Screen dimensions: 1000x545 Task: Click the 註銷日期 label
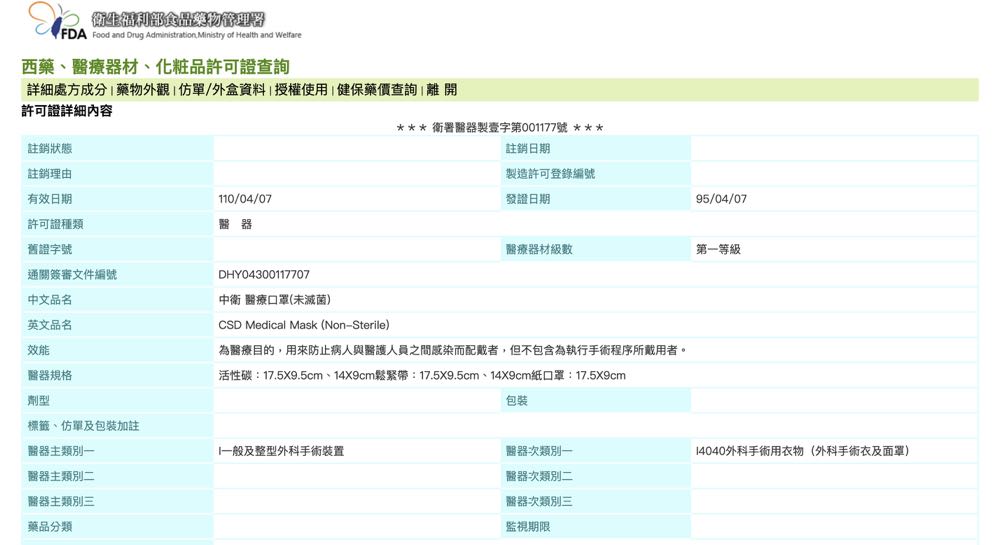pos(527,149)
